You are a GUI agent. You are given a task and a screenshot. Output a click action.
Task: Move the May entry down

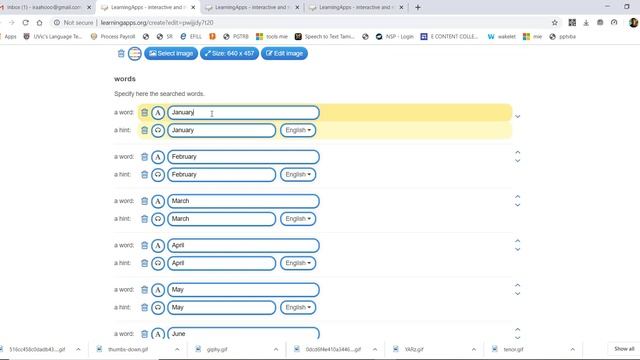tap(518, 294)
